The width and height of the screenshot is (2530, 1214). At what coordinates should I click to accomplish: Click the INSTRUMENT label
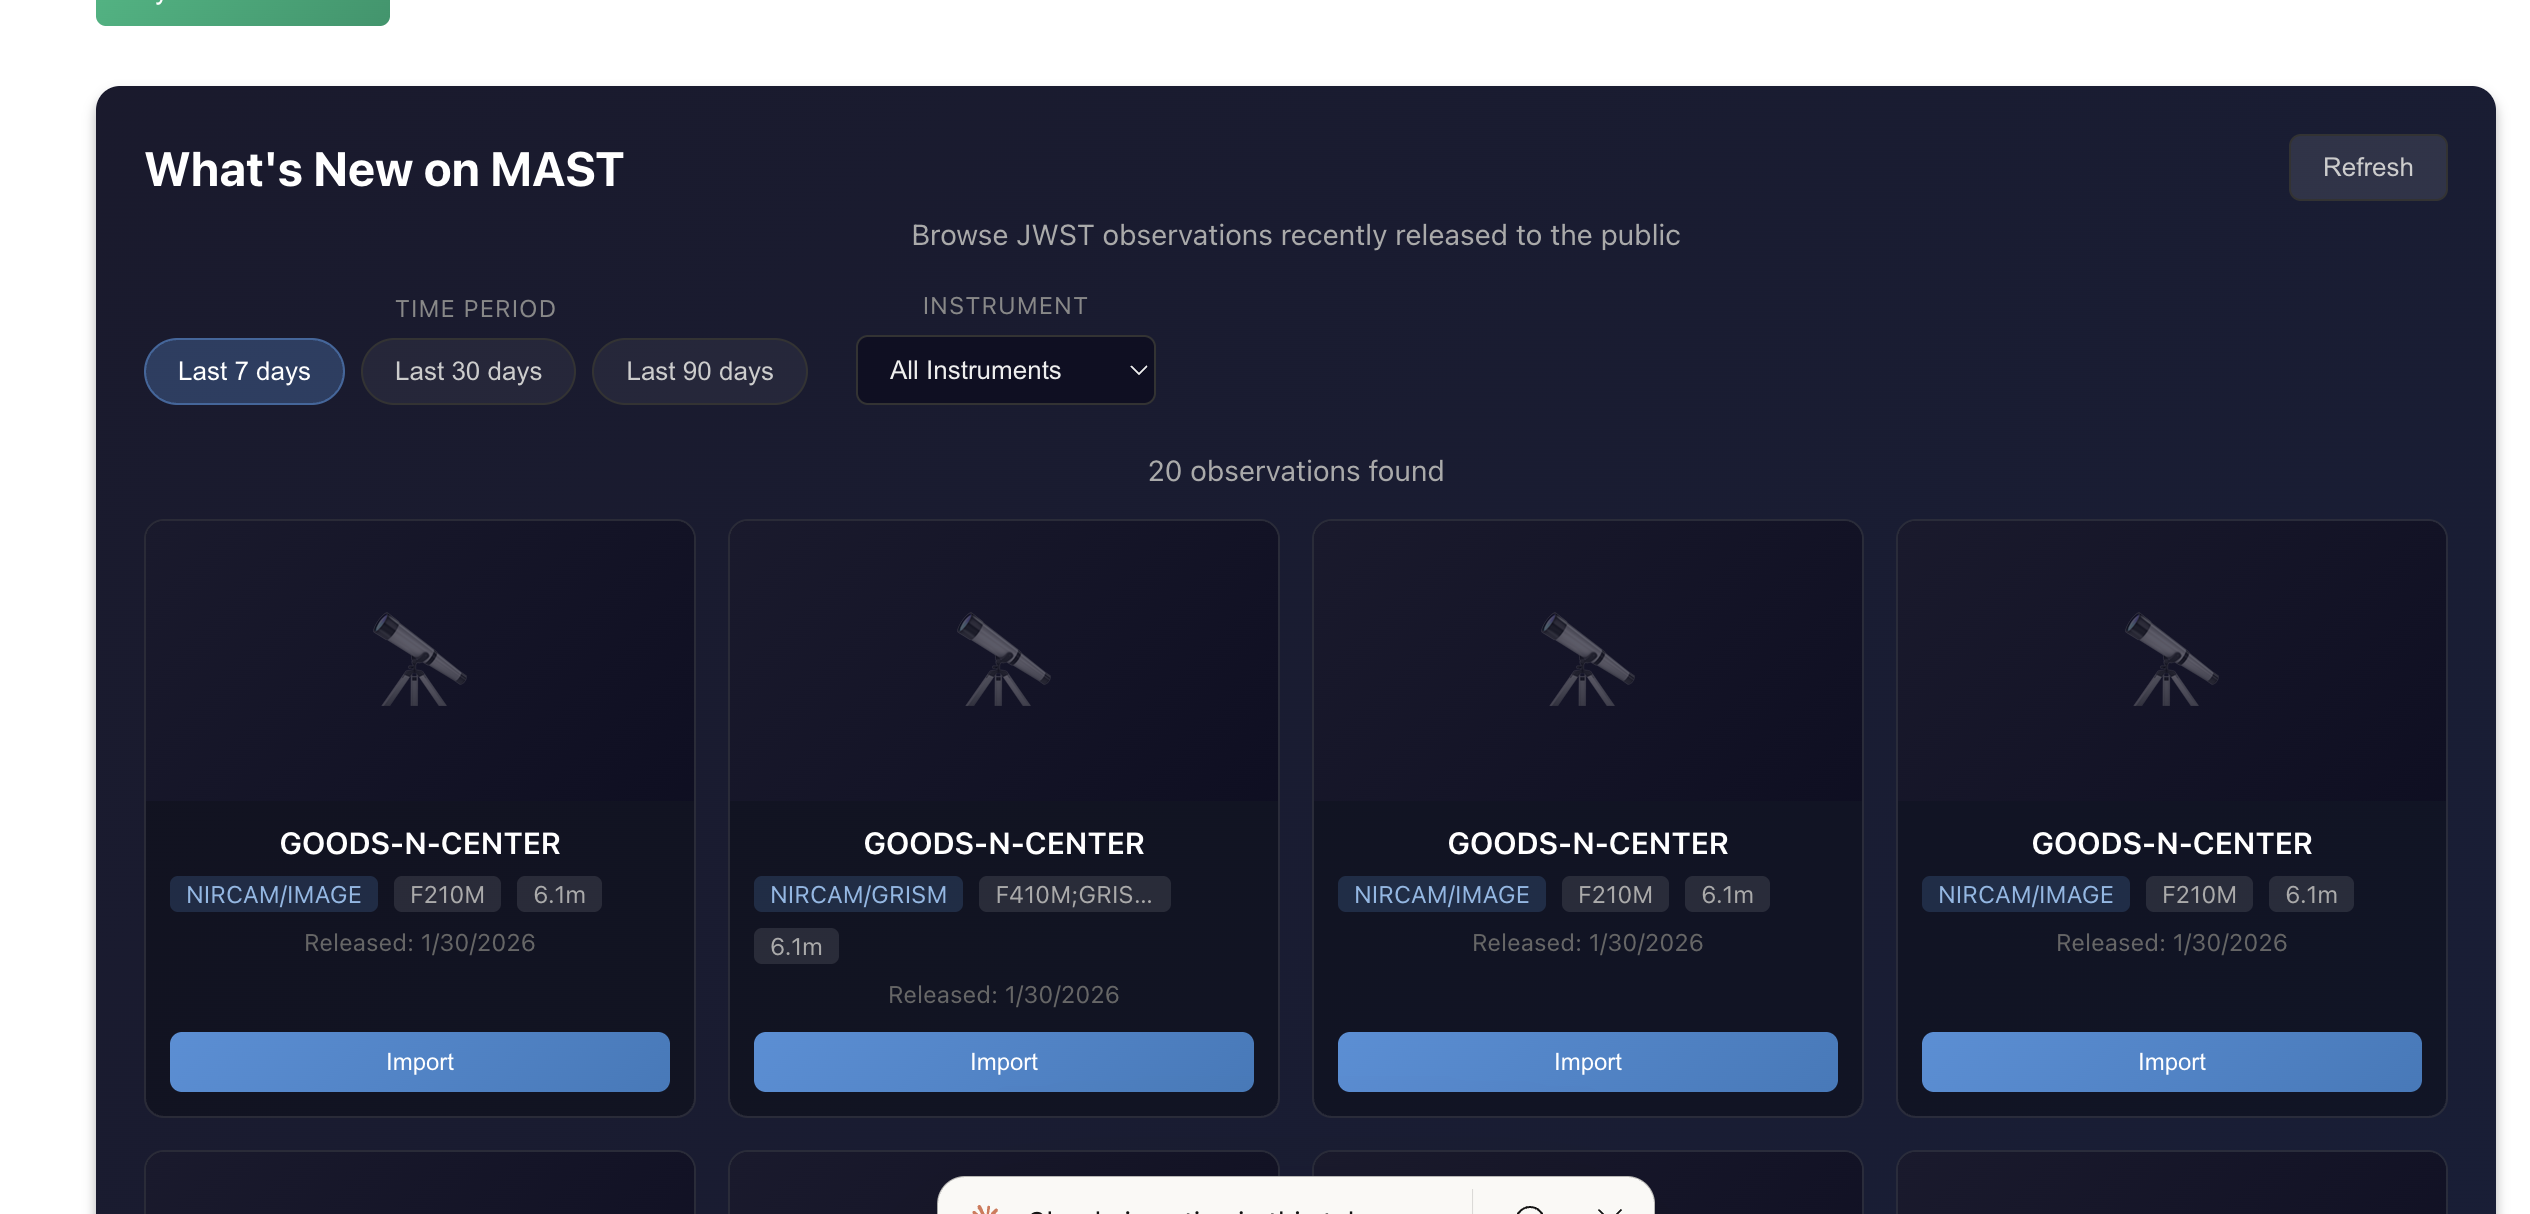point(1005,306)
